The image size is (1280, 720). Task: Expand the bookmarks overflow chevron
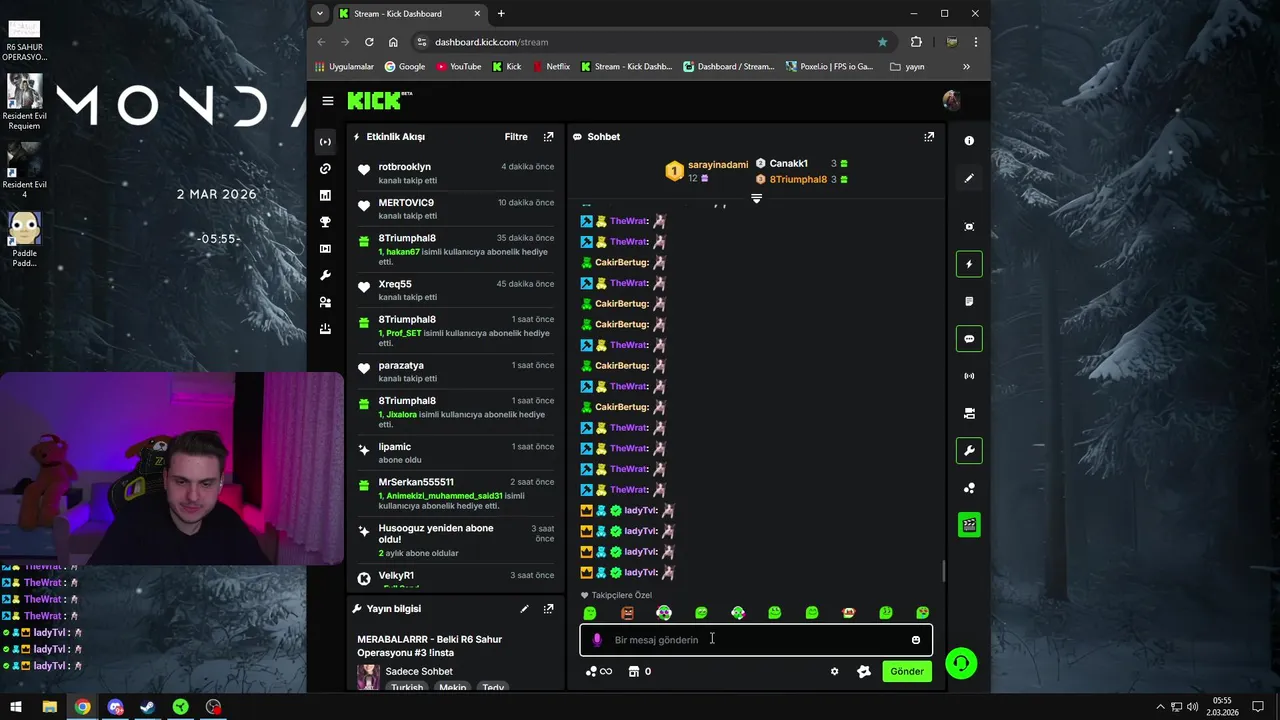point(966,67)
